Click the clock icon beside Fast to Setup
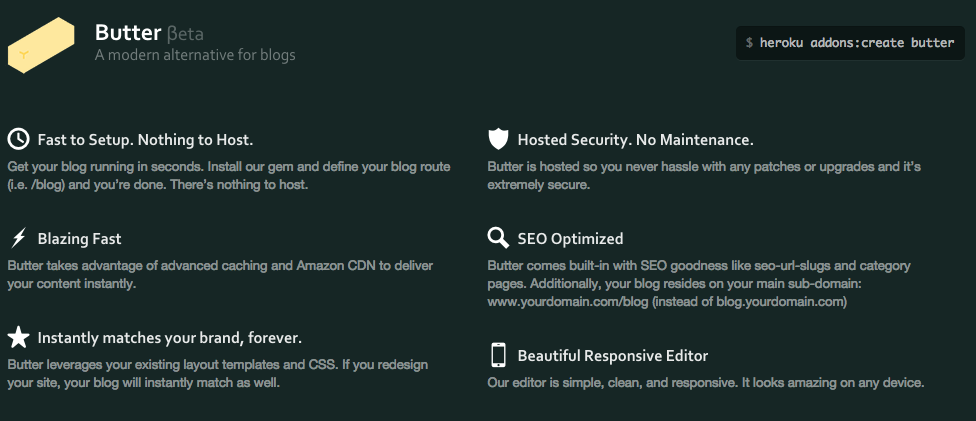This screenshot has width=976, height=421. tap(18, 140)
